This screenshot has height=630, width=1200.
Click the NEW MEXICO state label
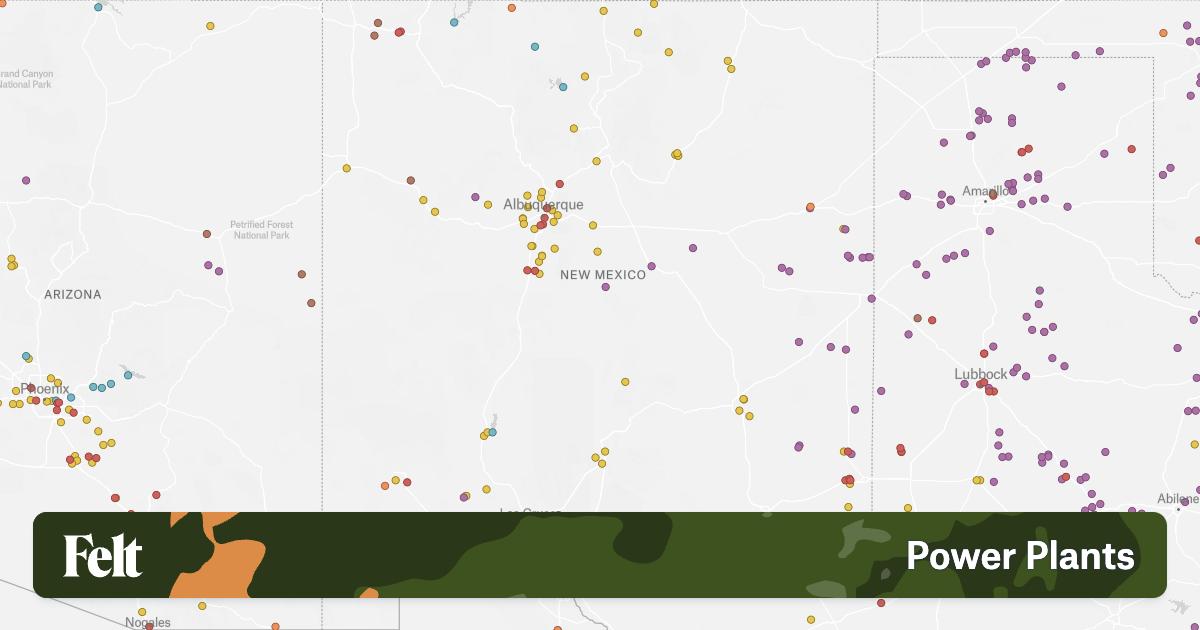603,273
